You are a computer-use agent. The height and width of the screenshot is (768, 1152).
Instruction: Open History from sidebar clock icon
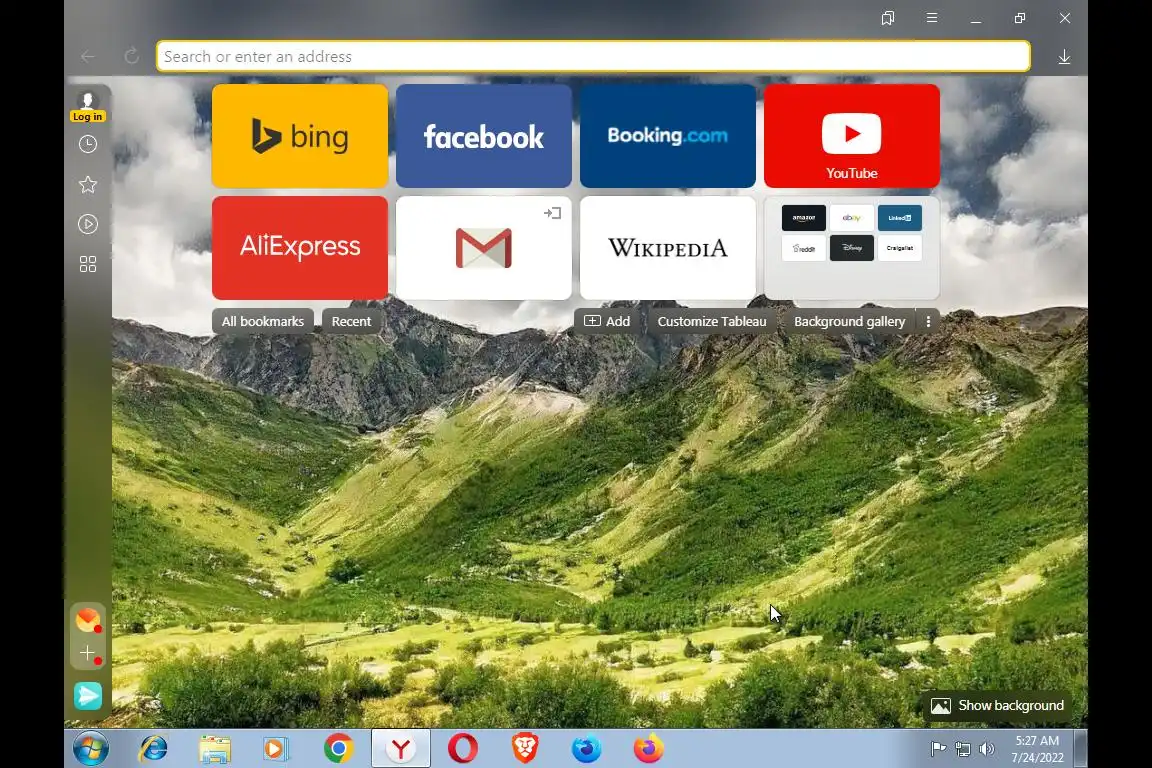tap(87, 144)
